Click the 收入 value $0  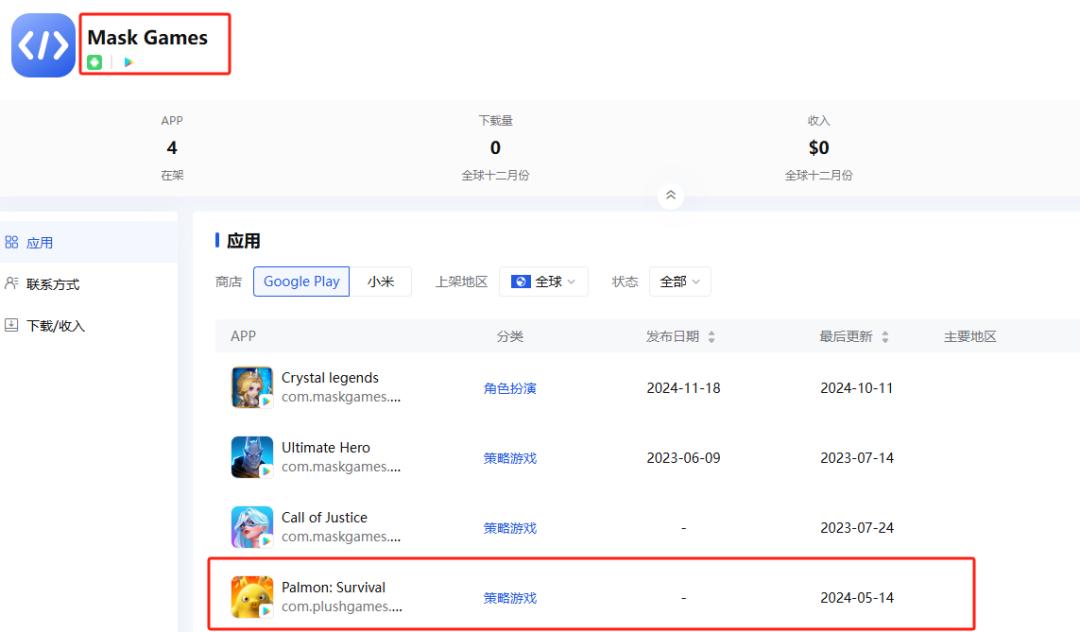pos(819,147)
